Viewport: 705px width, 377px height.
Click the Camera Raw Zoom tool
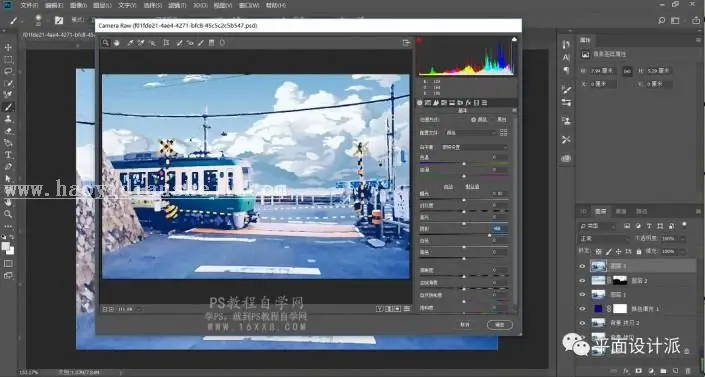coord(106,43)
